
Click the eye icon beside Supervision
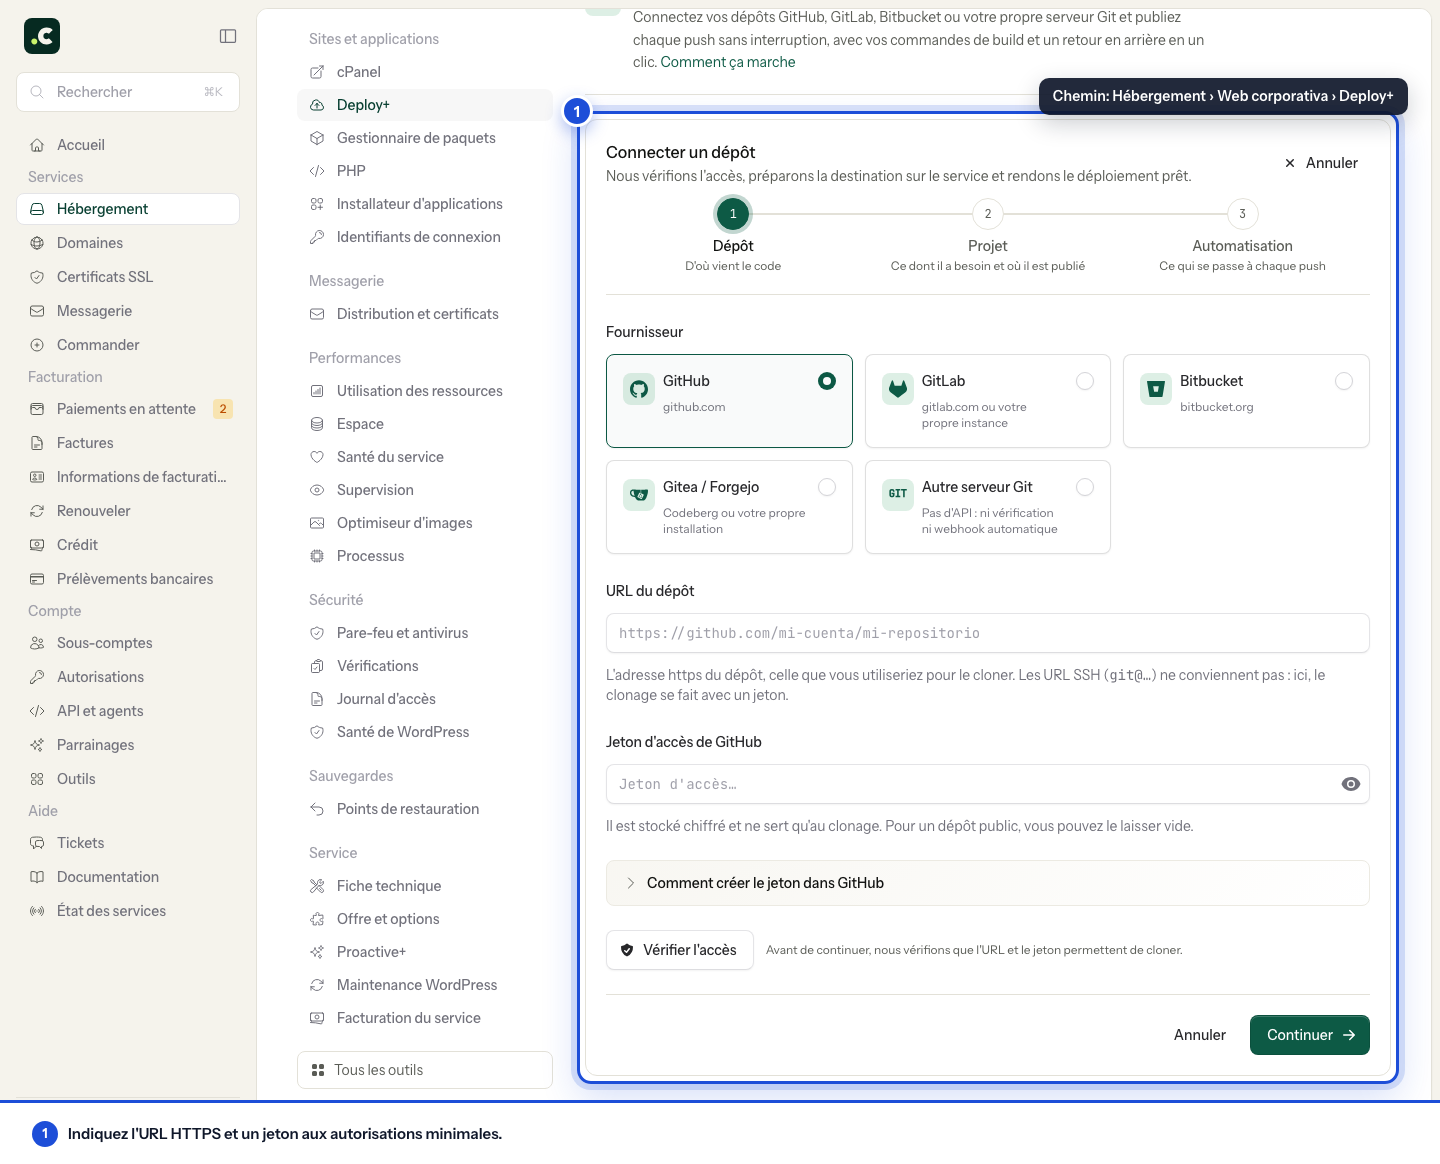click(x=317, y=490)
